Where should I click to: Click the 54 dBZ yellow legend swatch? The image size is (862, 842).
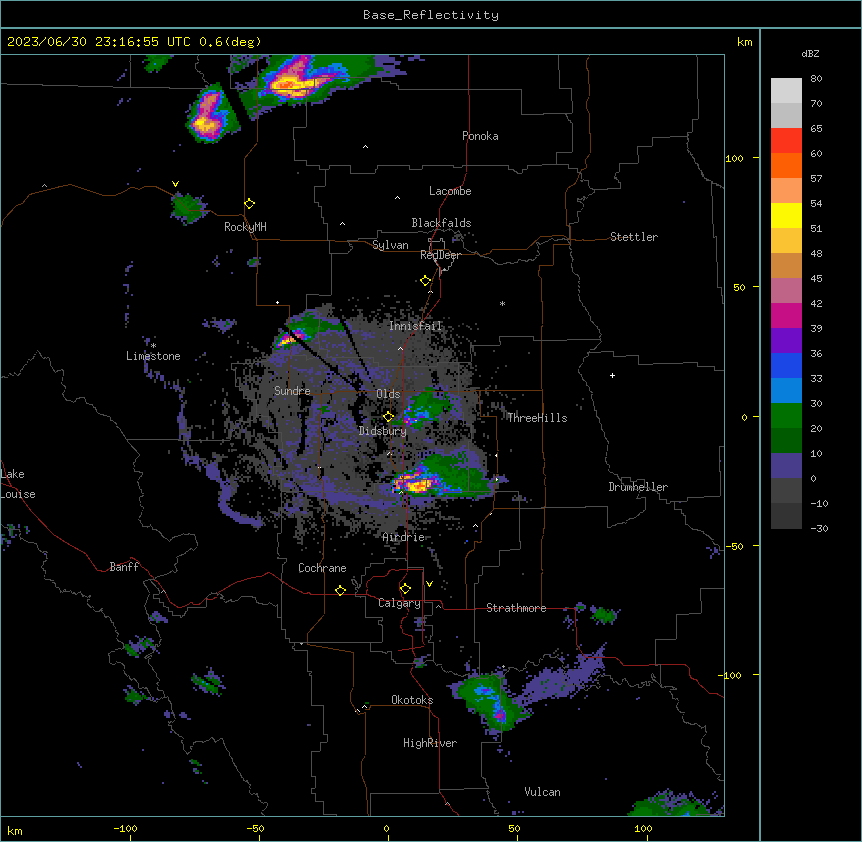[786, 215]
